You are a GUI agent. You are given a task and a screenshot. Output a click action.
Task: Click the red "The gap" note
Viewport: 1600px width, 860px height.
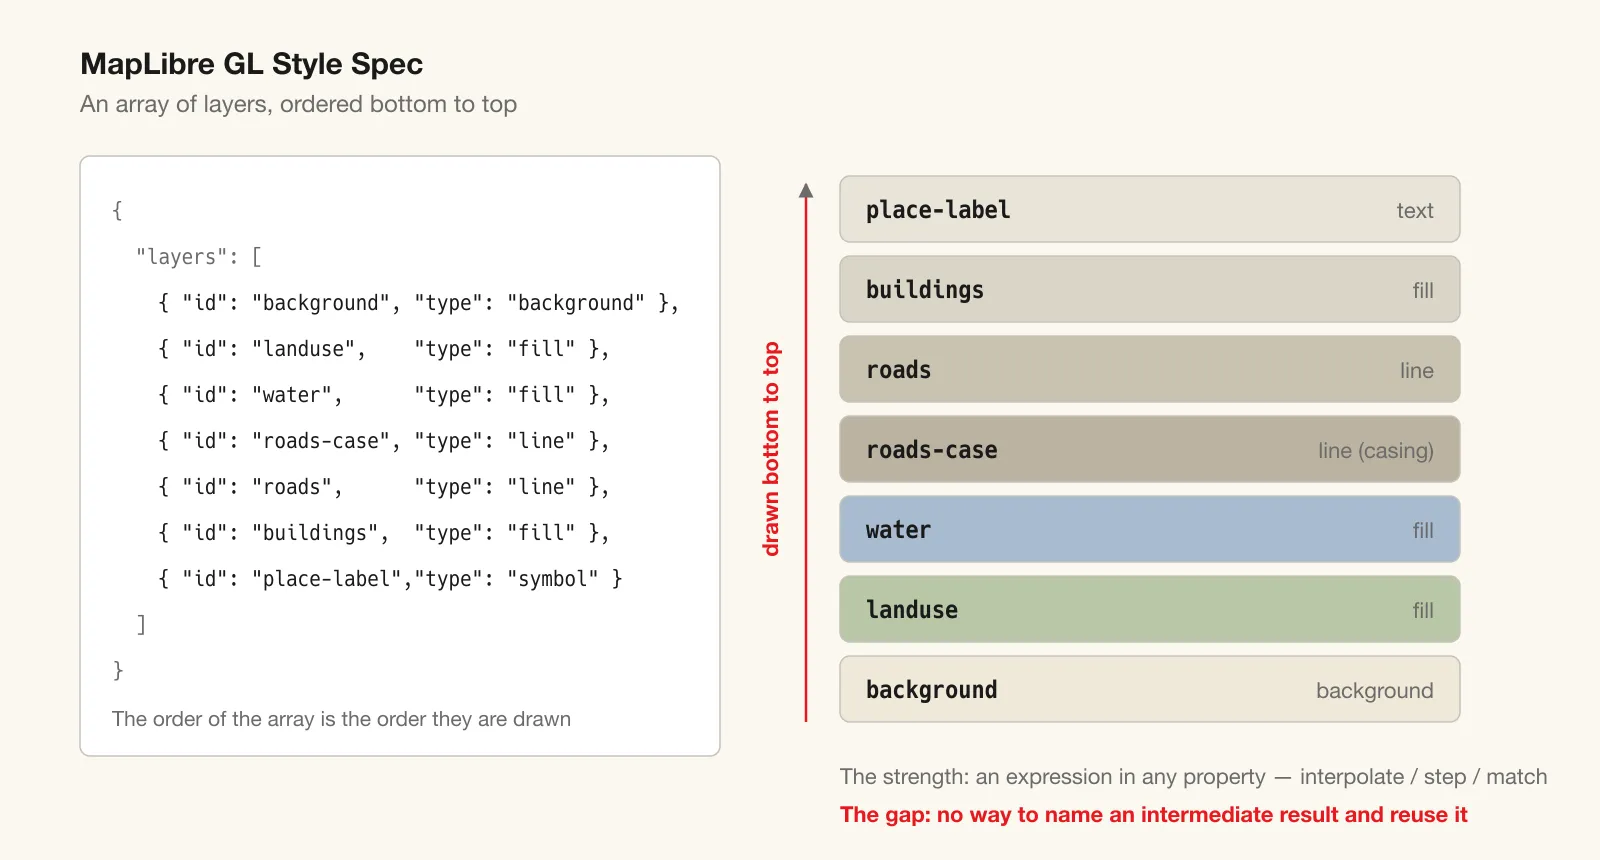[x=1153, y=815]
